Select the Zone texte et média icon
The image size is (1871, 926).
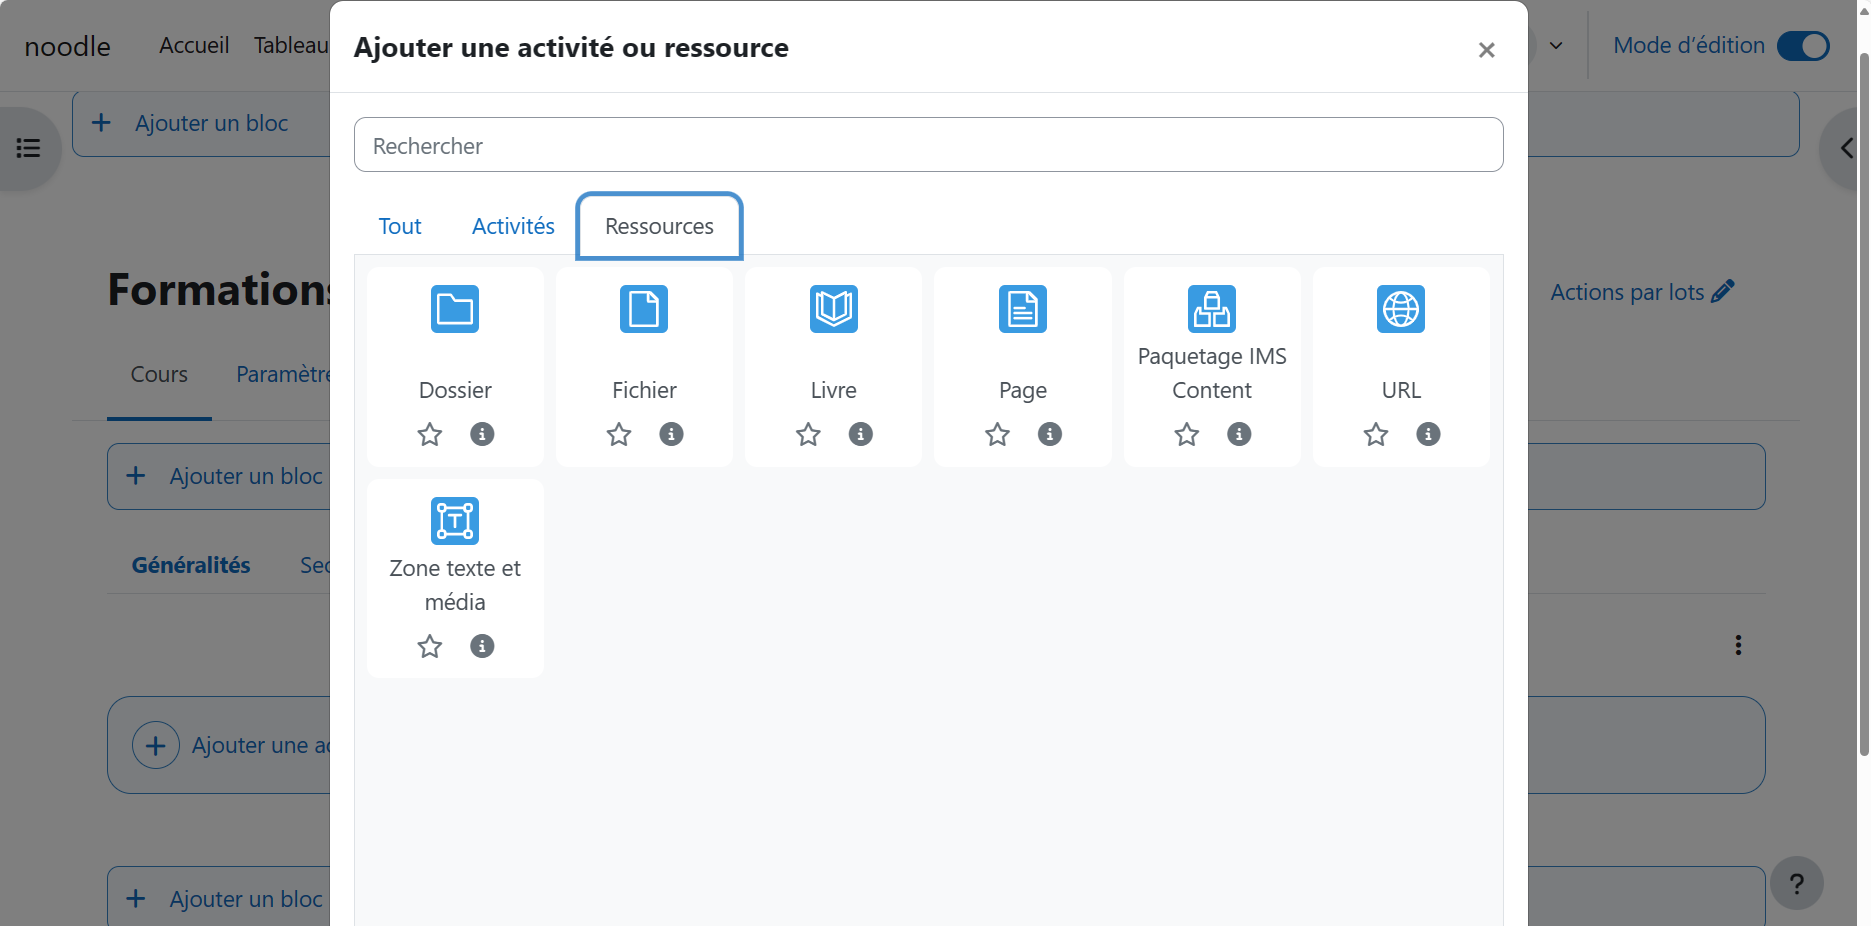455,521
